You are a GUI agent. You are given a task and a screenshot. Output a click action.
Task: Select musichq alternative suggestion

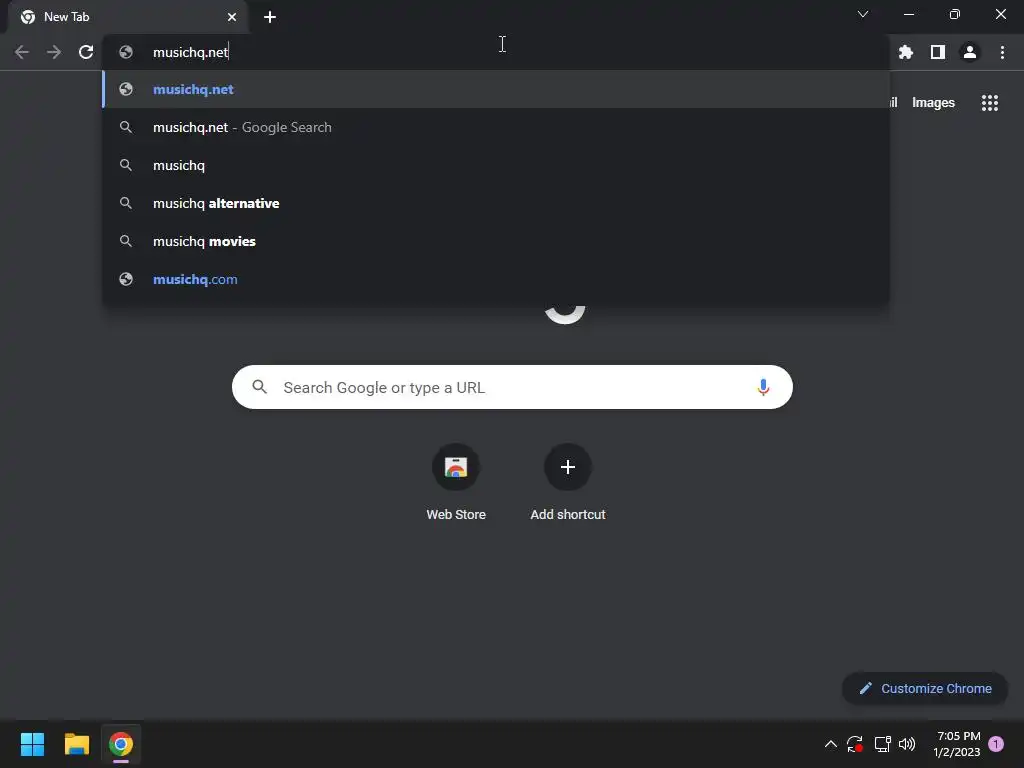(x=496, y=203)
